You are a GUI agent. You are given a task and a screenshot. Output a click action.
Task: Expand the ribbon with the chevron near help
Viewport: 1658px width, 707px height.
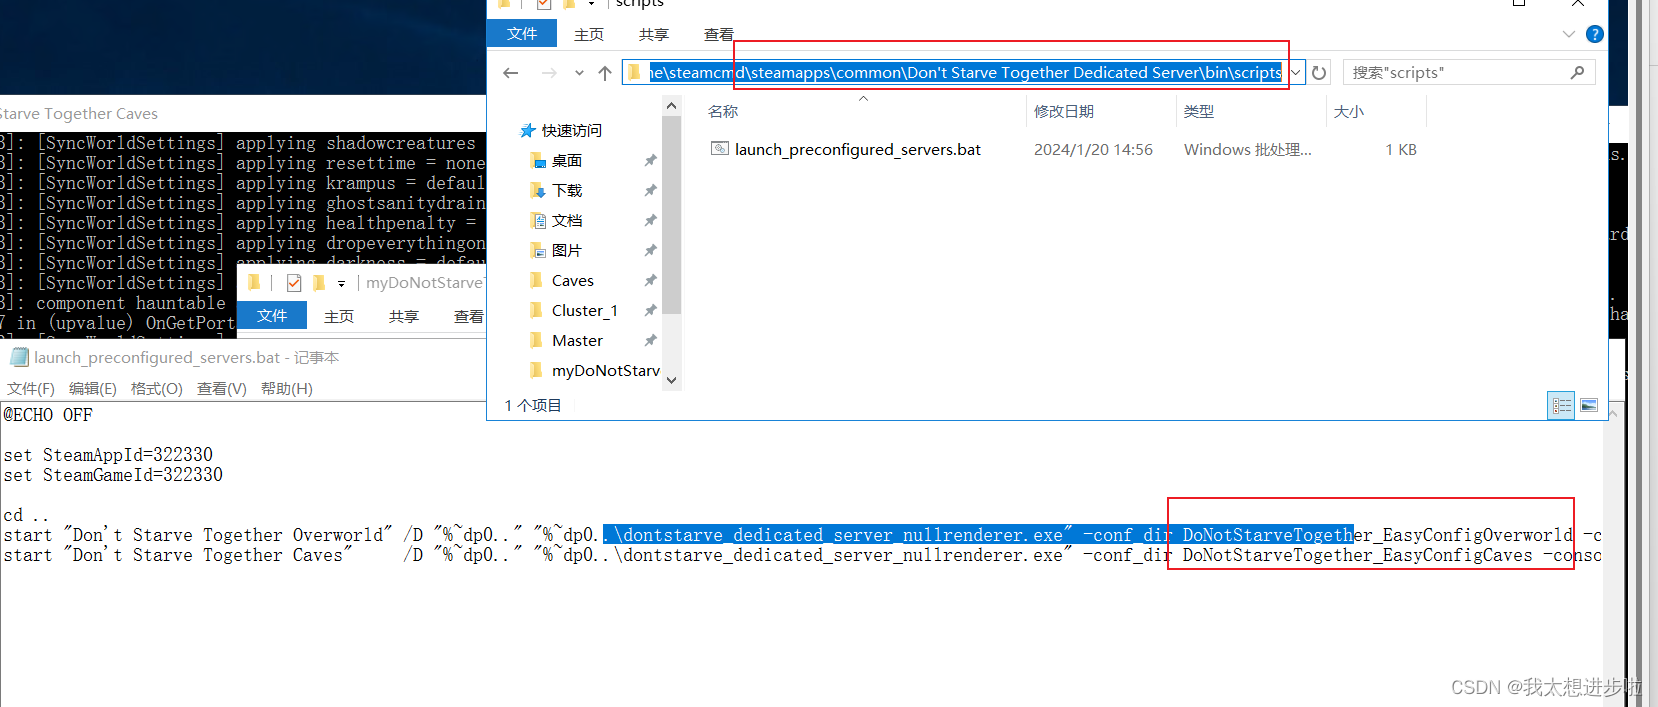(x=1568, y=34)
